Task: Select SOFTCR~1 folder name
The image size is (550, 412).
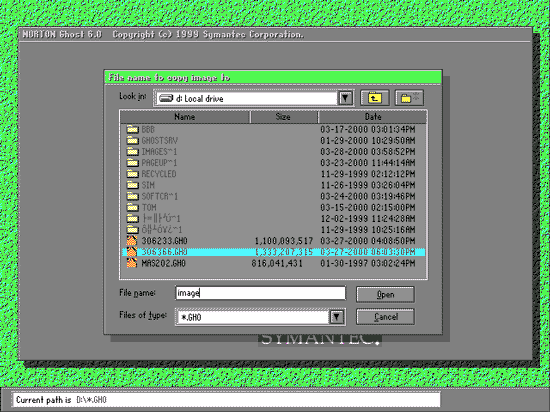Action: pos(160,196)
